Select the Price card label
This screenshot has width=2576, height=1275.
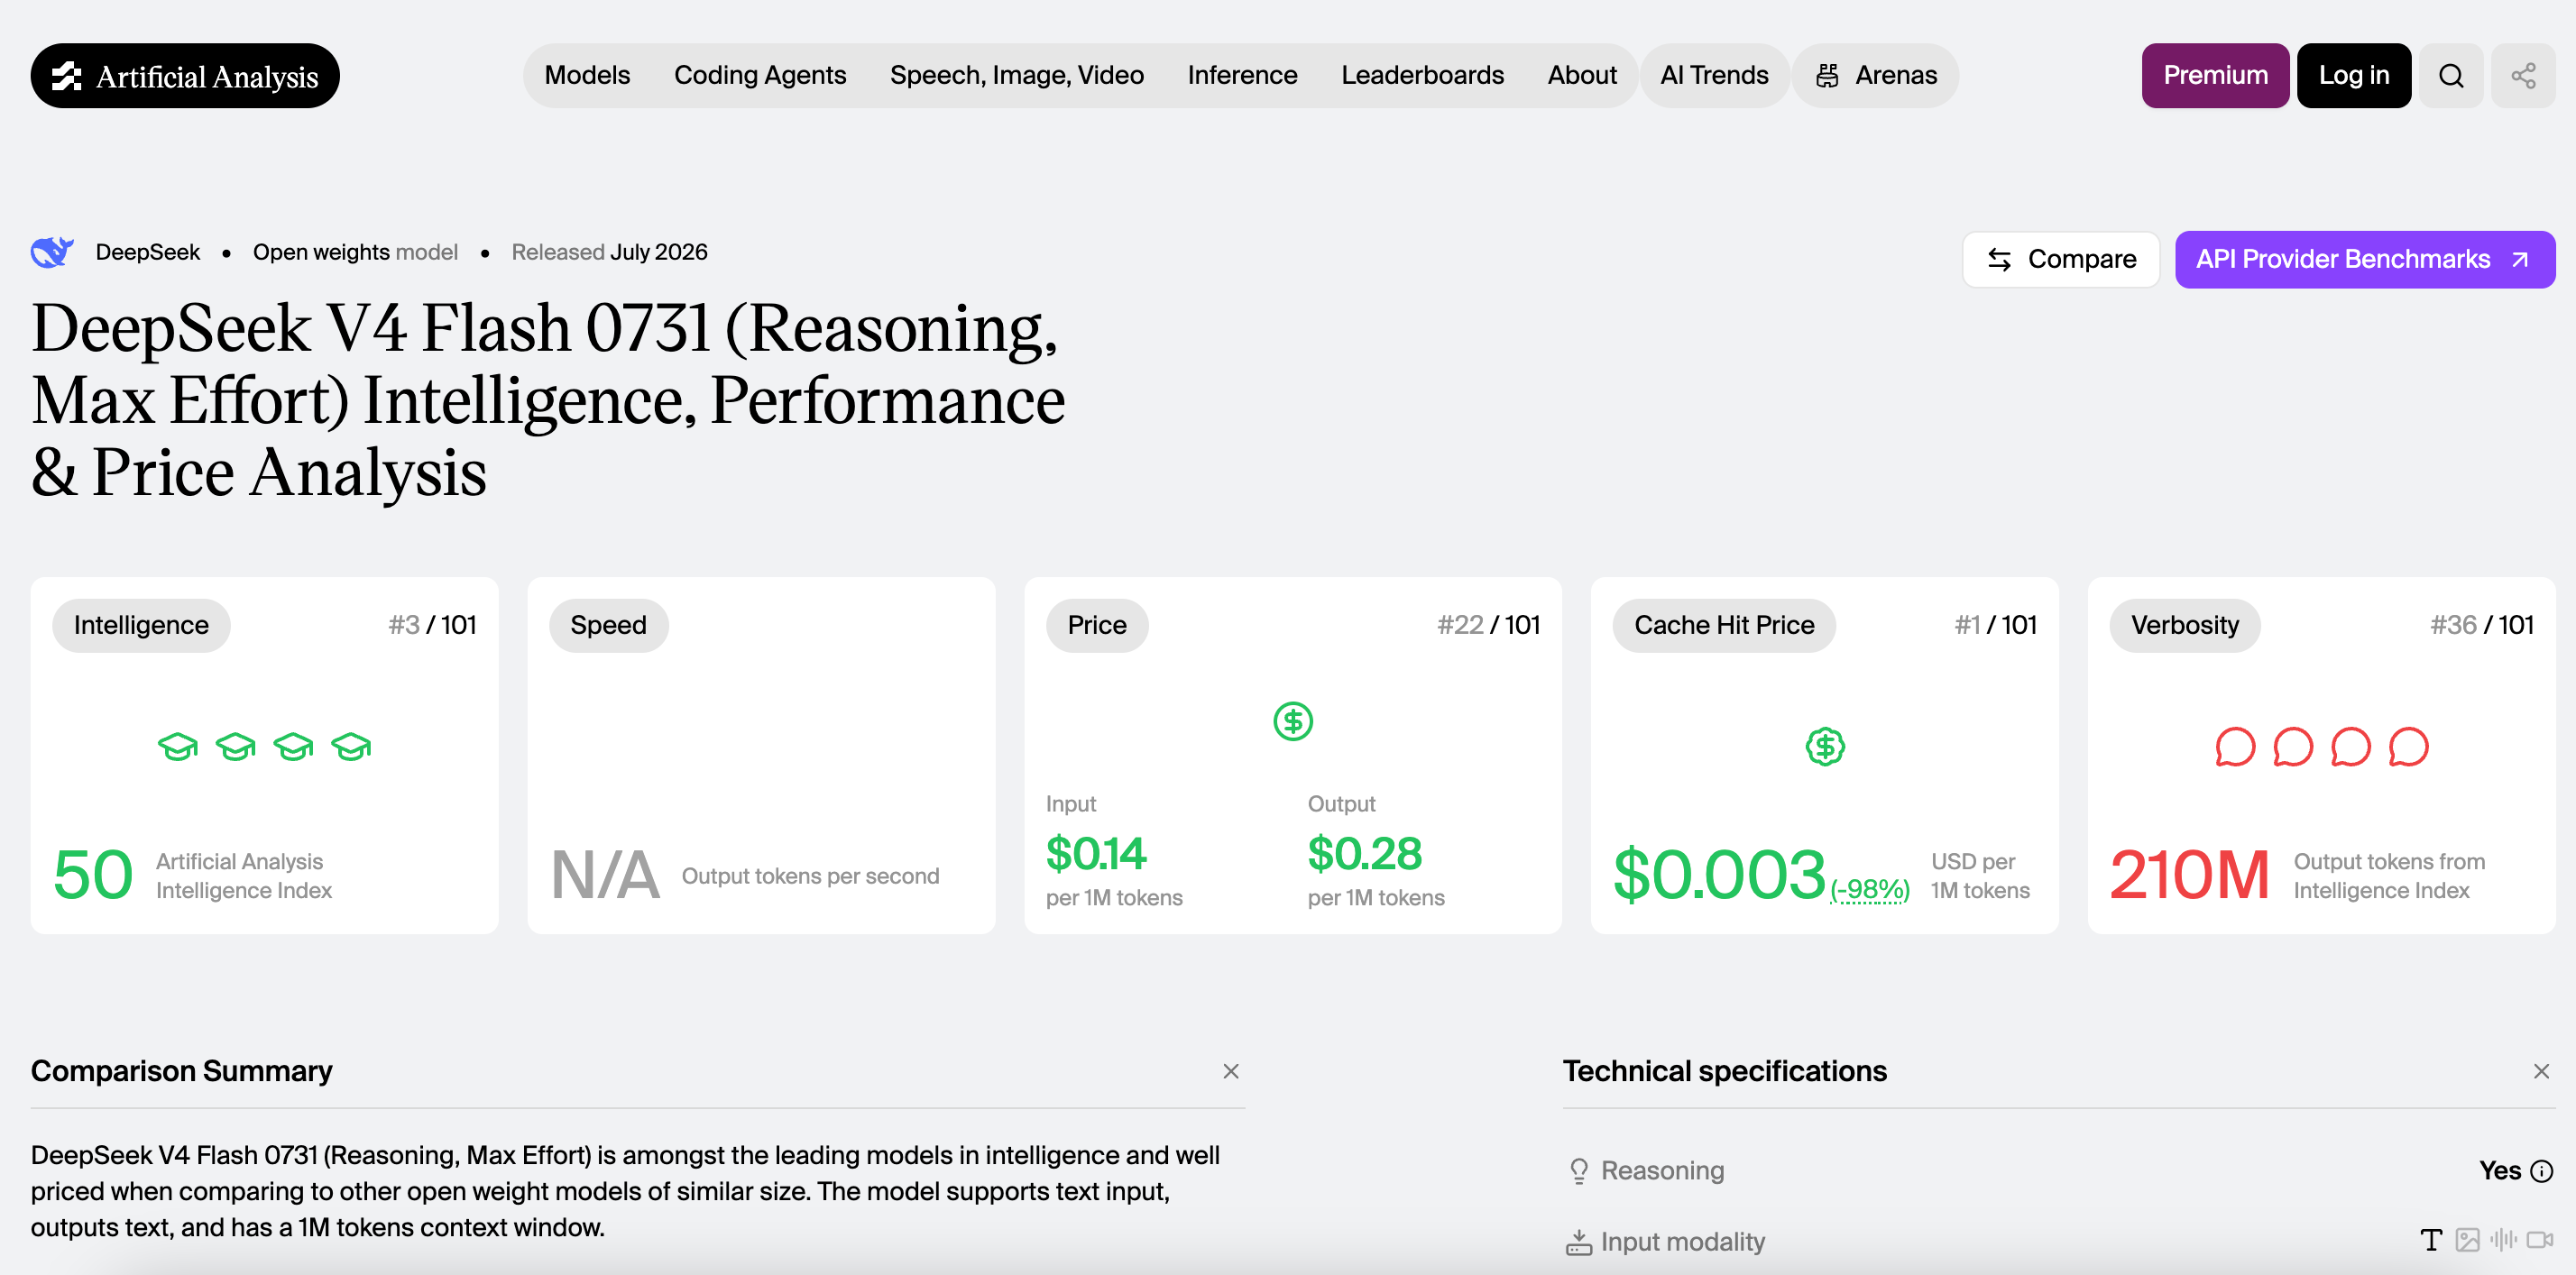tap(1097, 625)
